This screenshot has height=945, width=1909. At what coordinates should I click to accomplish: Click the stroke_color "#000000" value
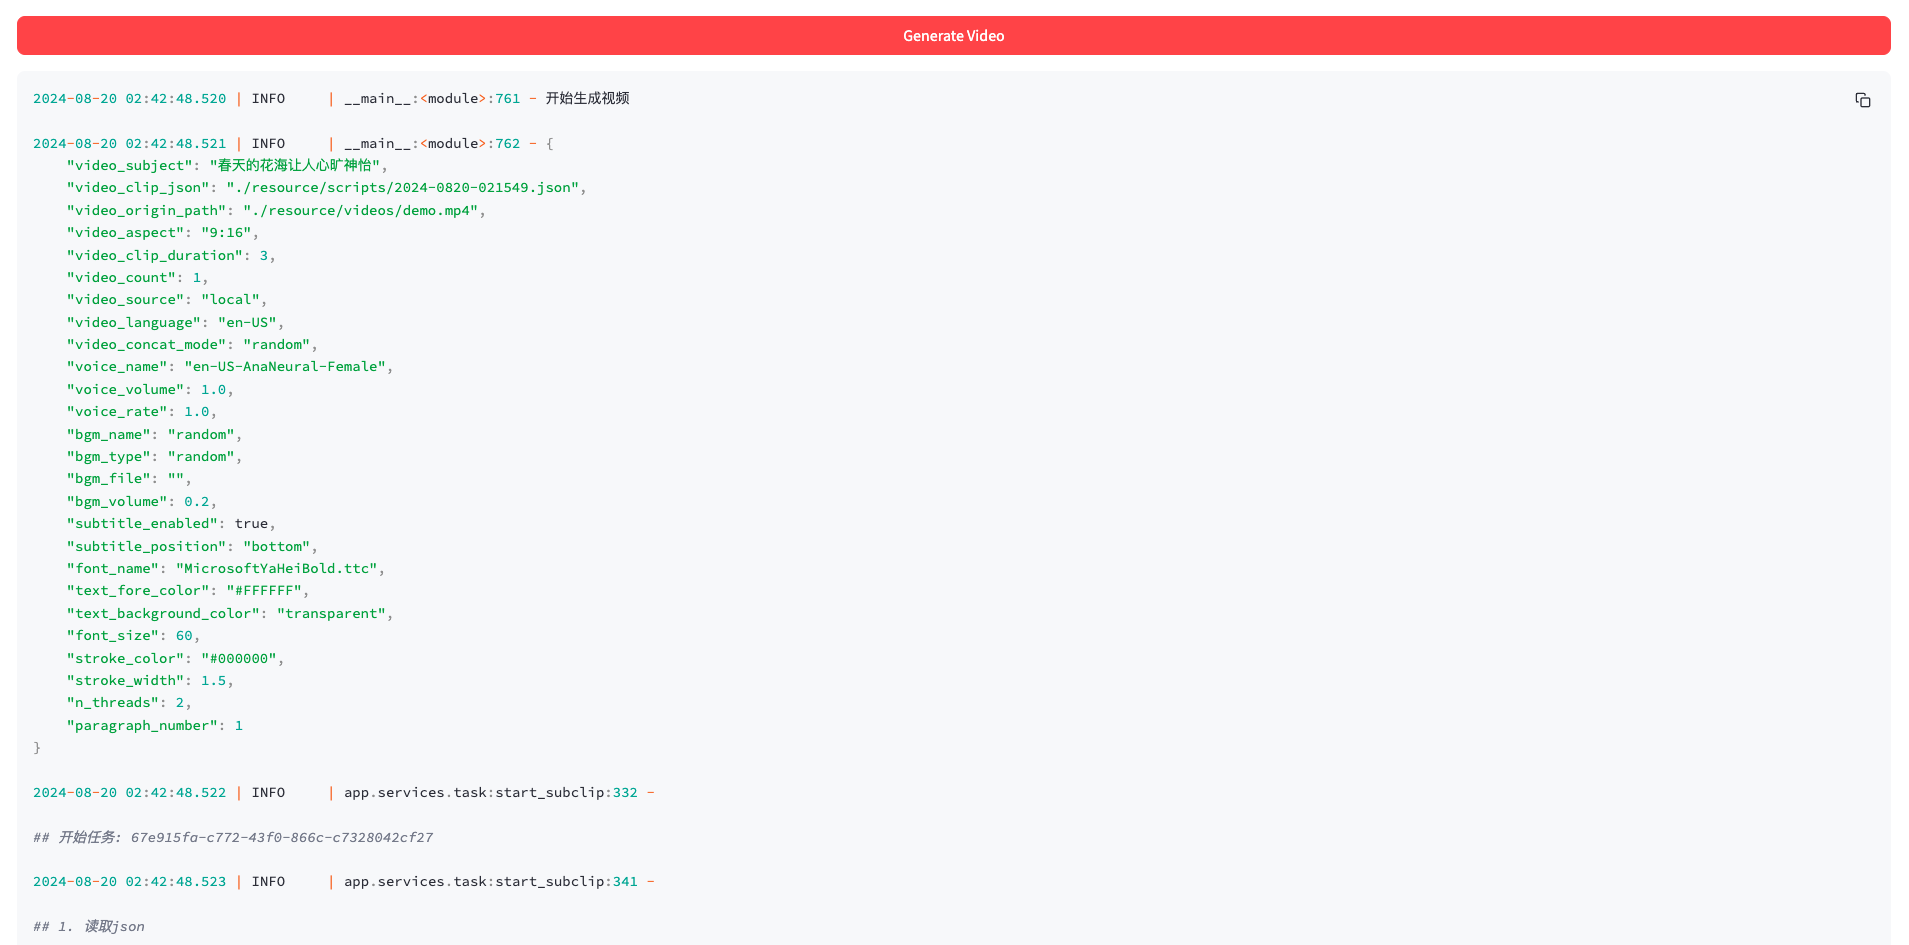pyautogui.click(x=238, y=659)
